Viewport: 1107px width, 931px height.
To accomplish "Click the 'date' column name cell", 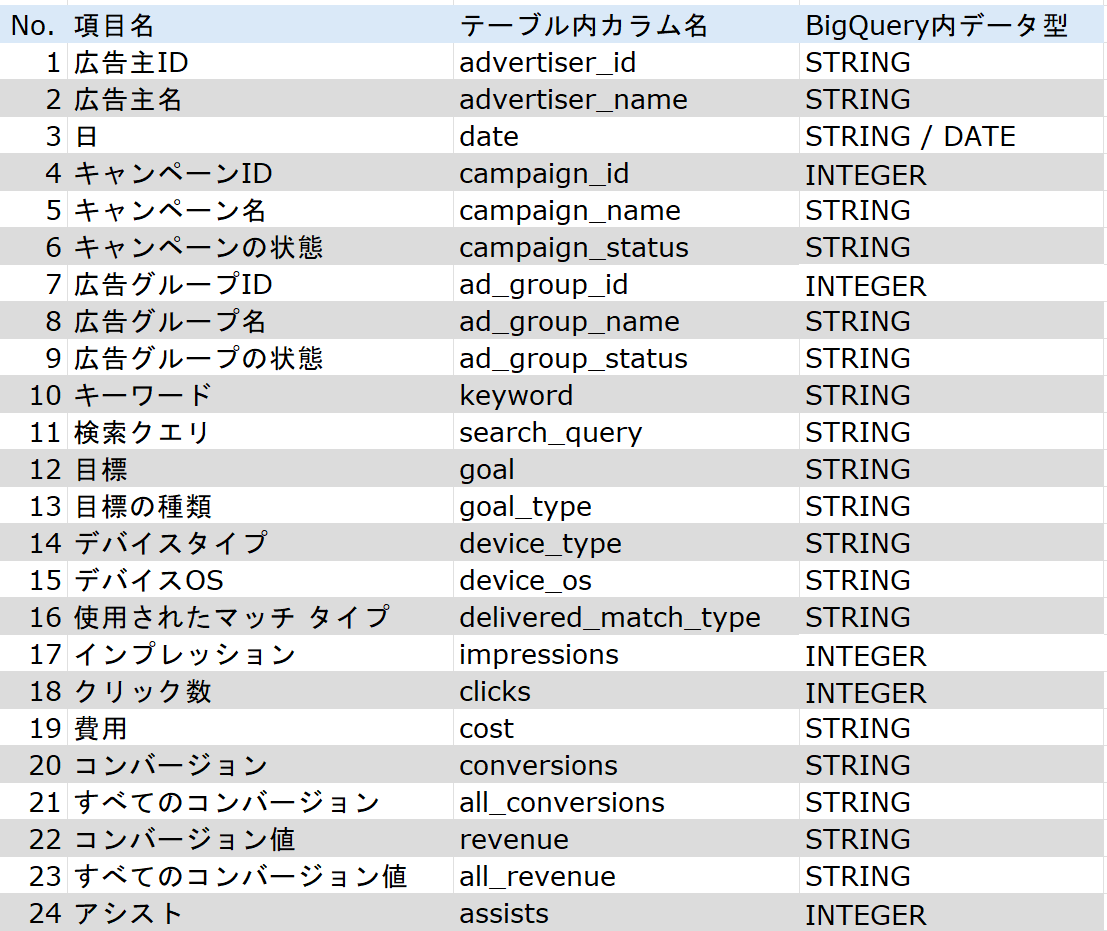I will tap(626, 136).
